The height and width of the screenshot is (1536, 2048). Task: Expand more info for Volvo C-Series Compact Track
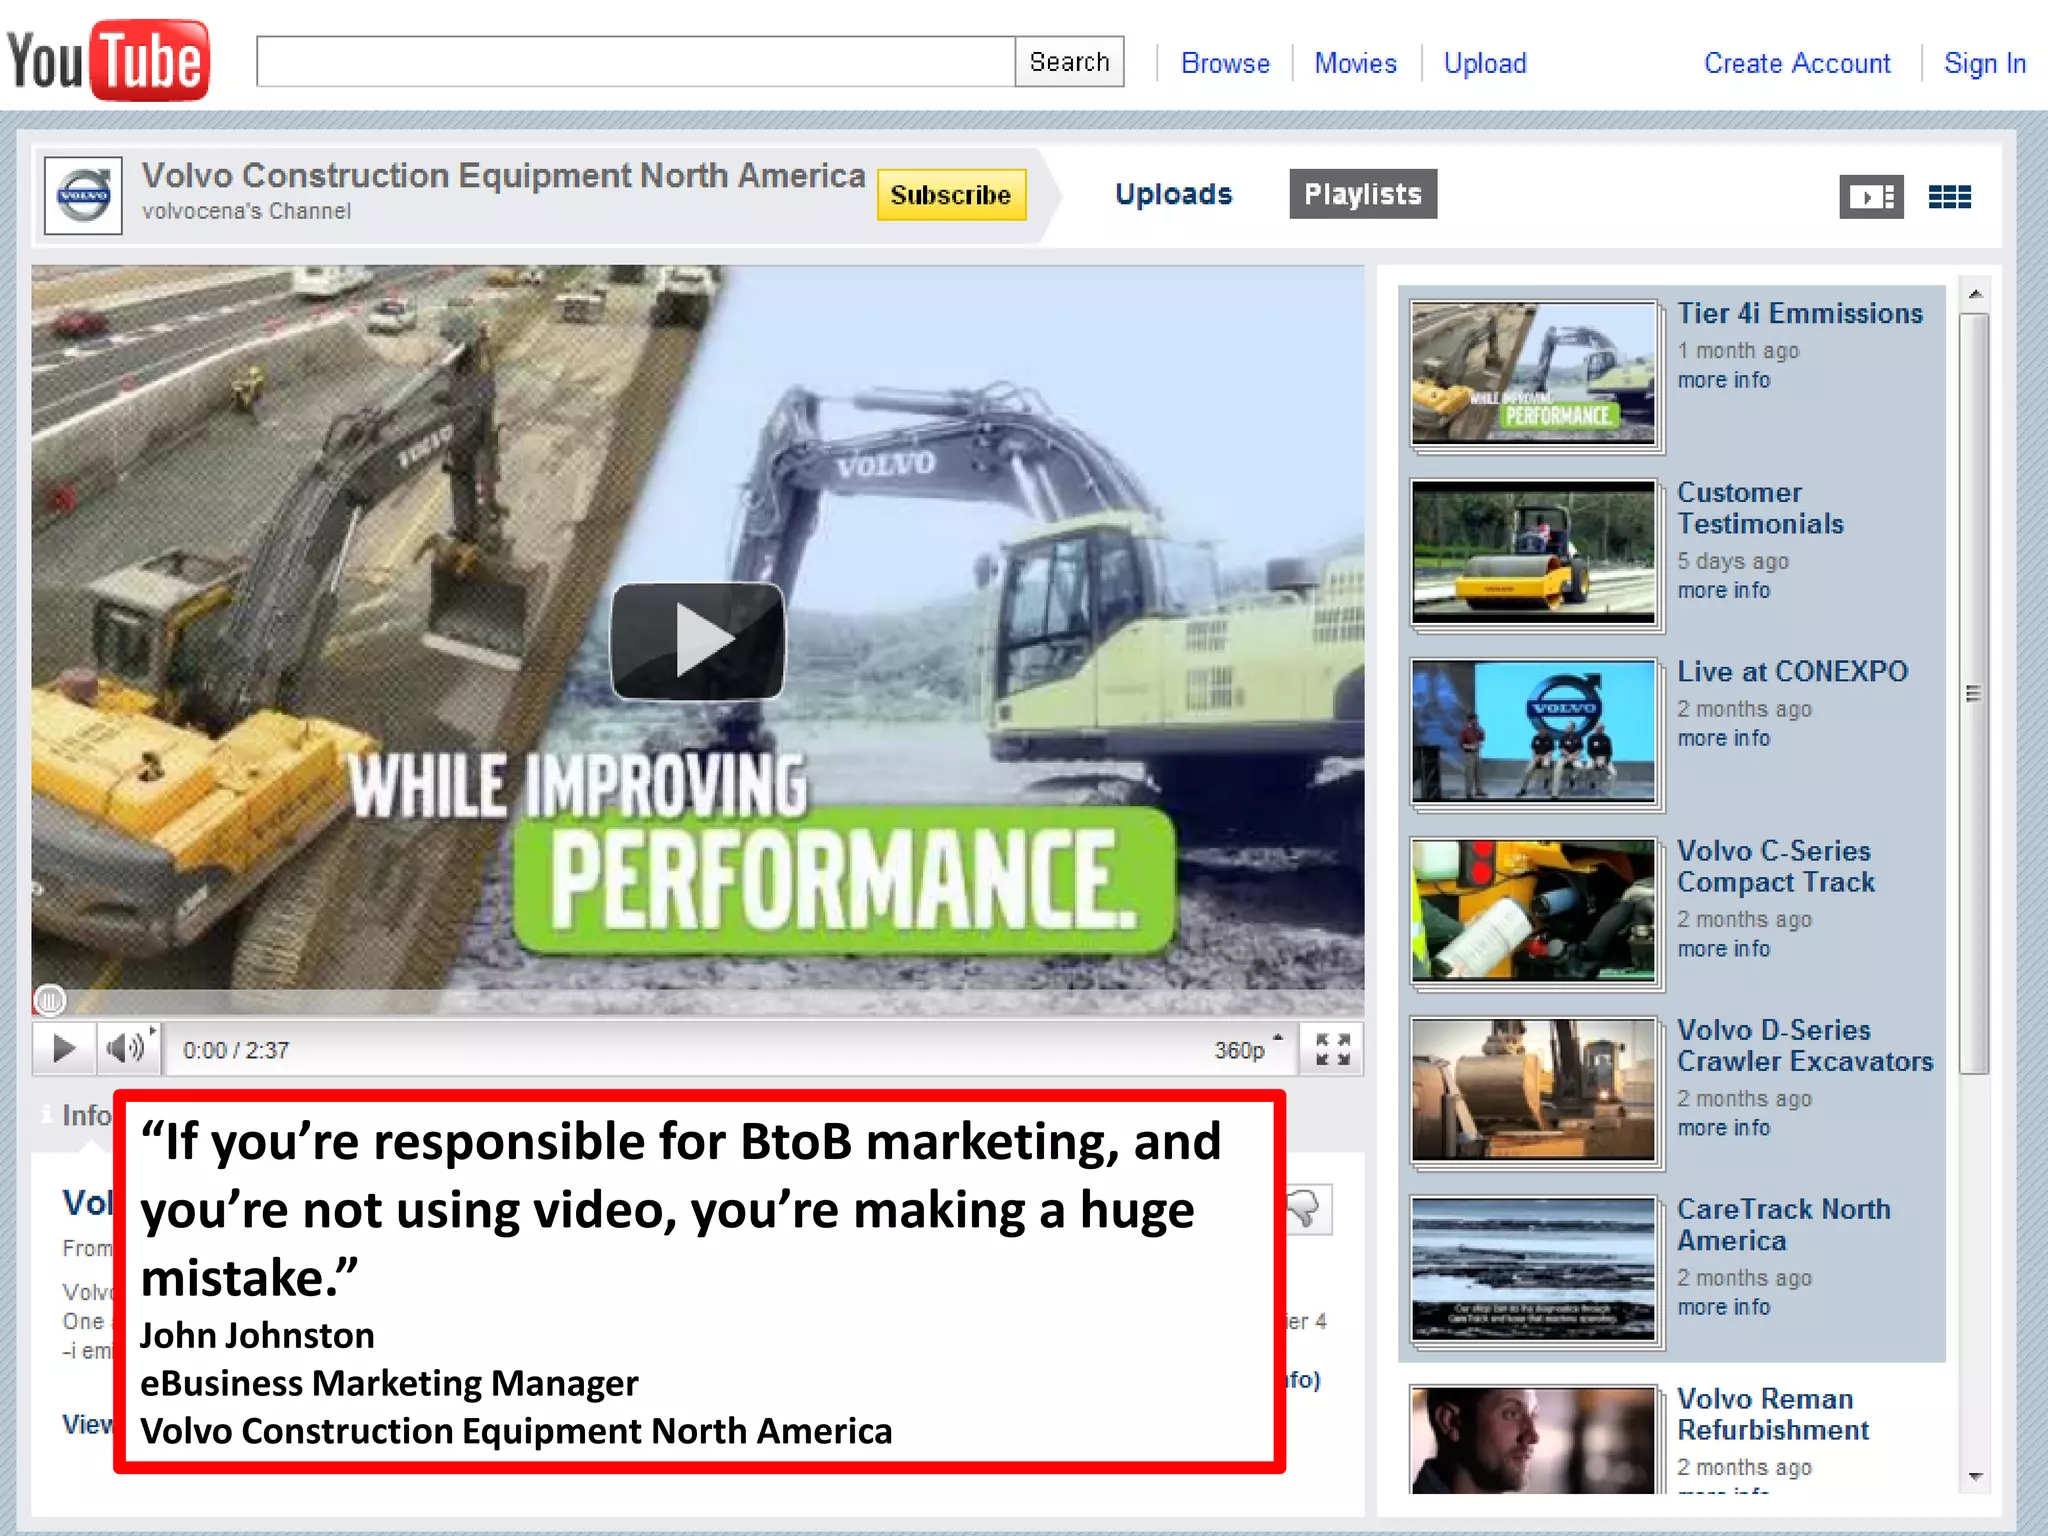pos(1723,948)
